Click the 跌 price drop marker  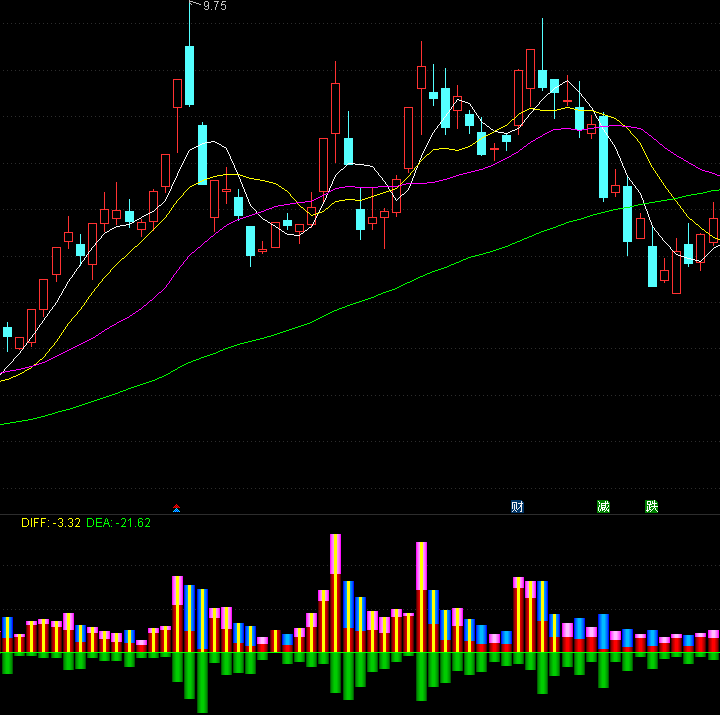point(652,507)
